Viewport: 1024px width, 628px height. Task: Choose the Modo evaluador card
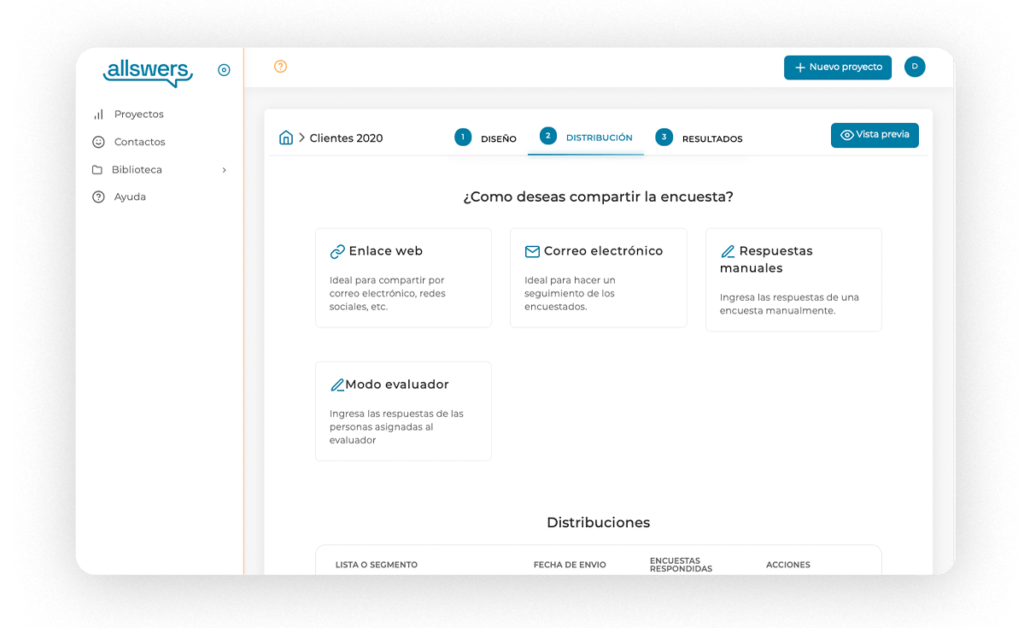(403, 411)
